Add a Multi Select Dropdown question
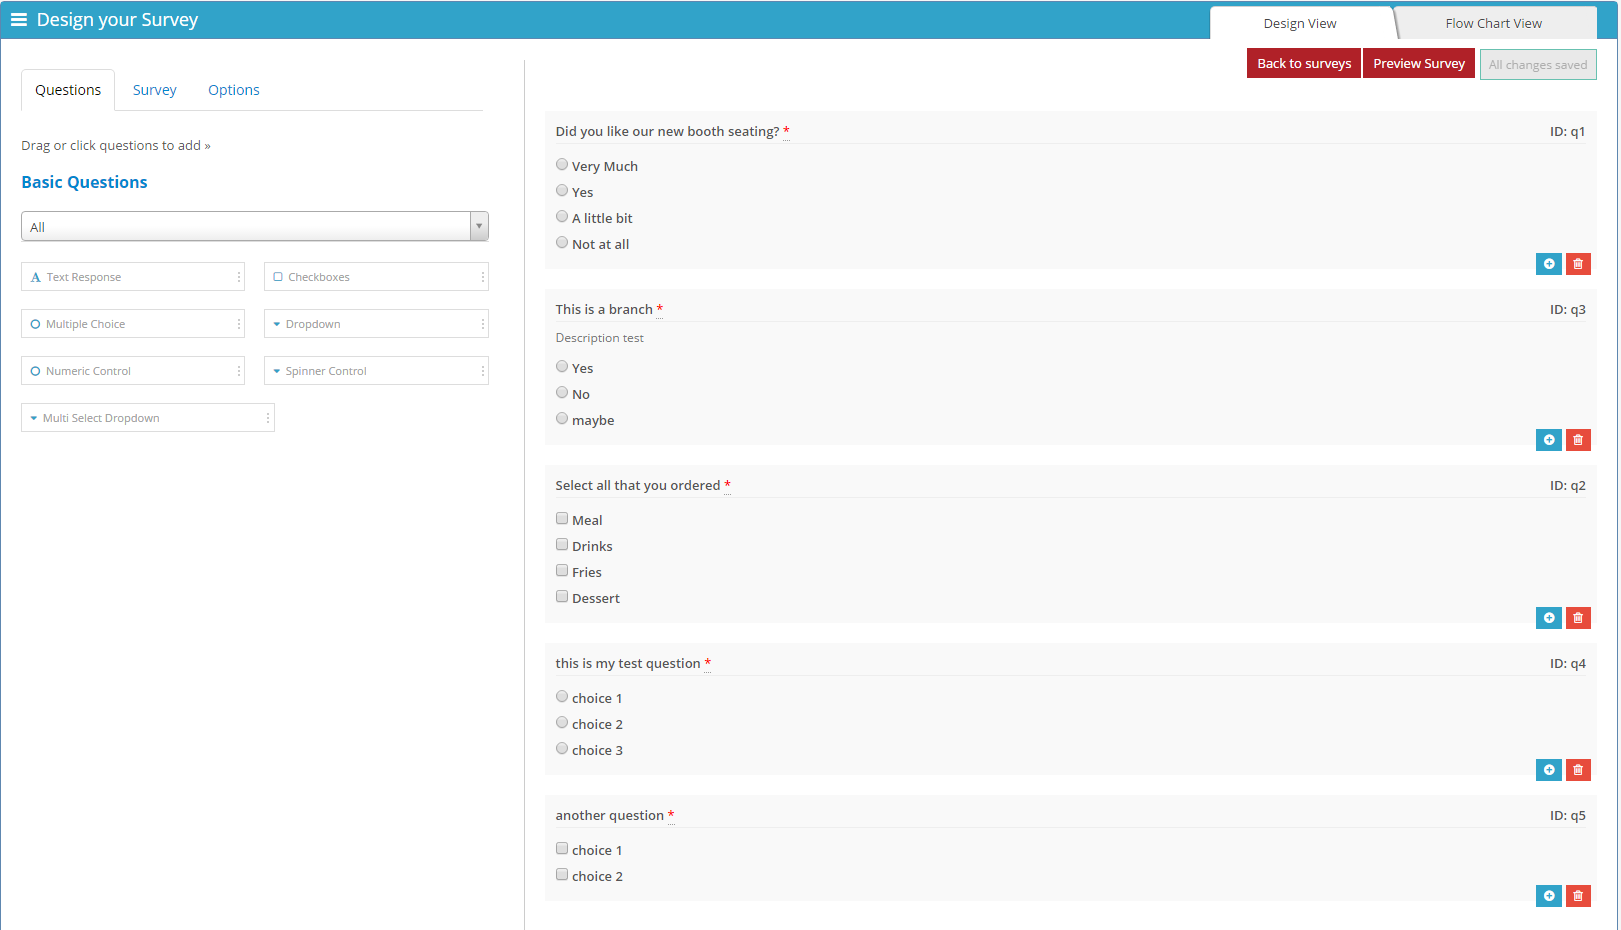Viewport: 1621px width, 930px height. pos(148,418)
